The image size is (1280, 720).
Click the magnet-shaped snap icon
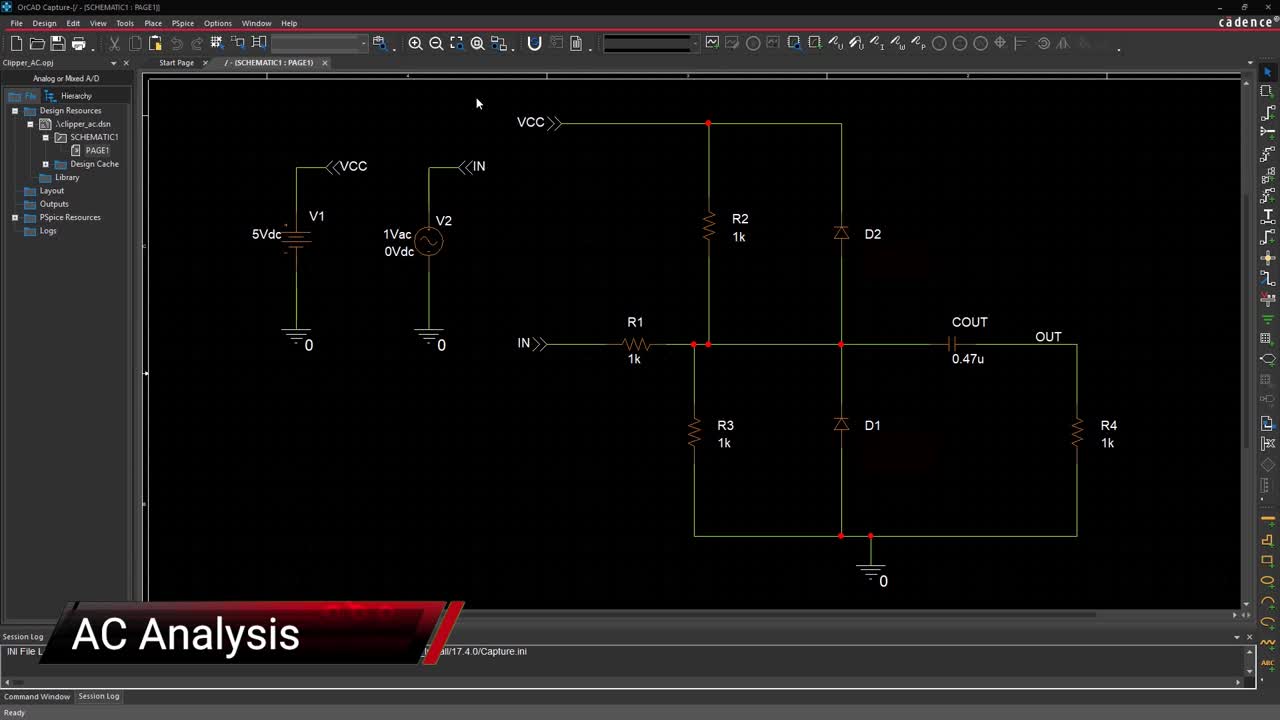tap(534, 43)
